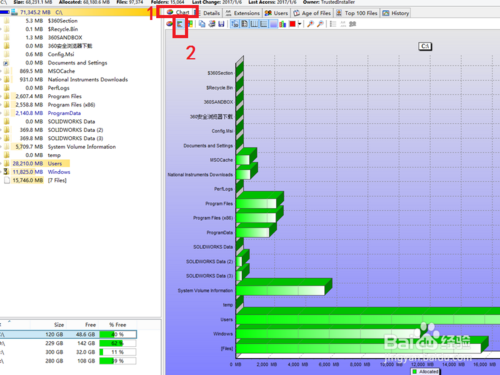Image resolution: width=500 pixels, height=375 pixels.
Task: Expand the Users folder tree node
Action: (1, 164)
